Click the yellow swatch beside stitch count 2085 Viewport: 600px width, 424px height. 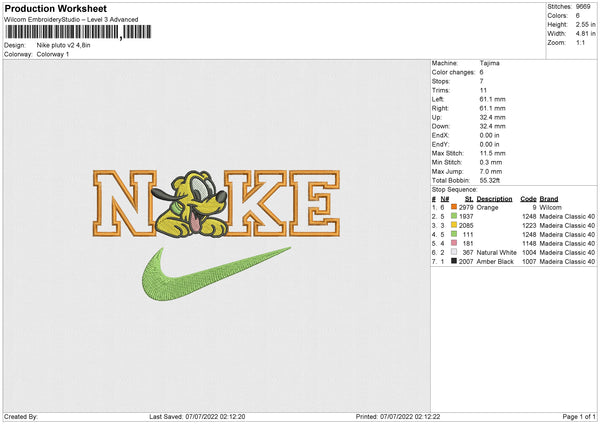pyautogui.click(x=454, y=225)
